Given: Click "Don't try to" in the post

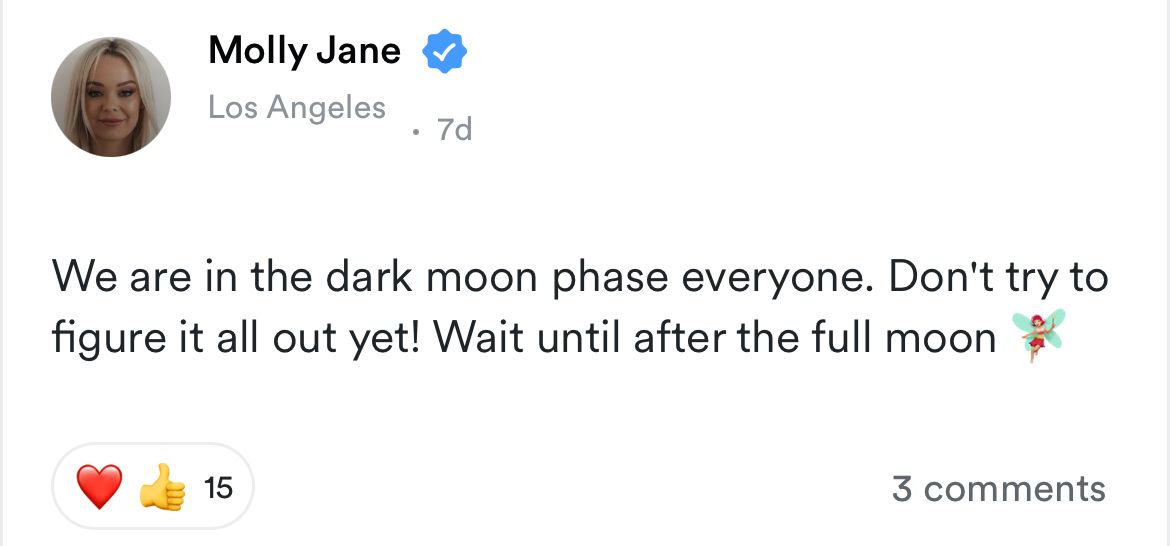Looking at the screenshot, I should coord(998,277).
